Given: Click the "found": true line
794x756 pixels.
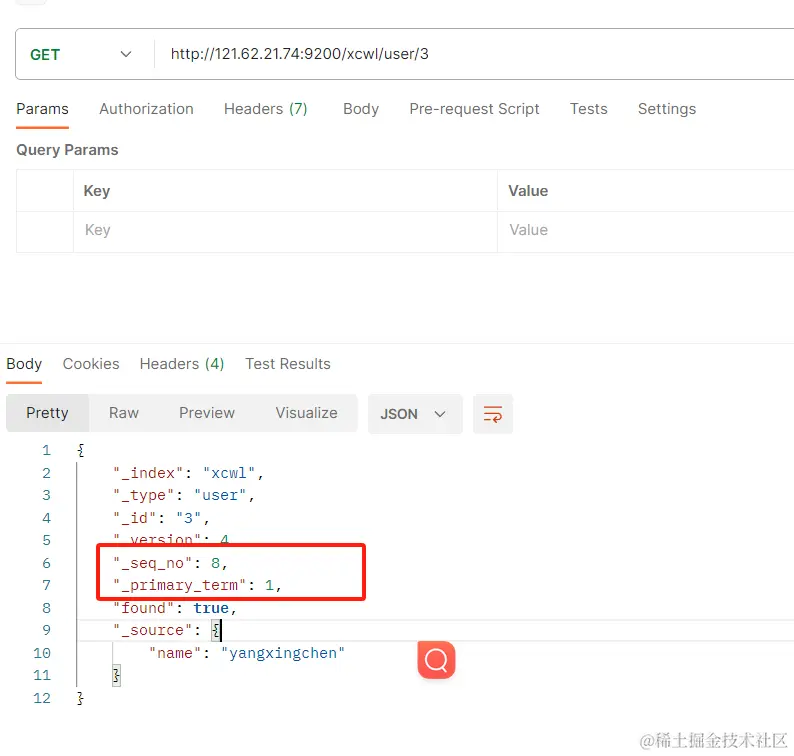Looking at the screenshot, I should (x=175, y=608).
